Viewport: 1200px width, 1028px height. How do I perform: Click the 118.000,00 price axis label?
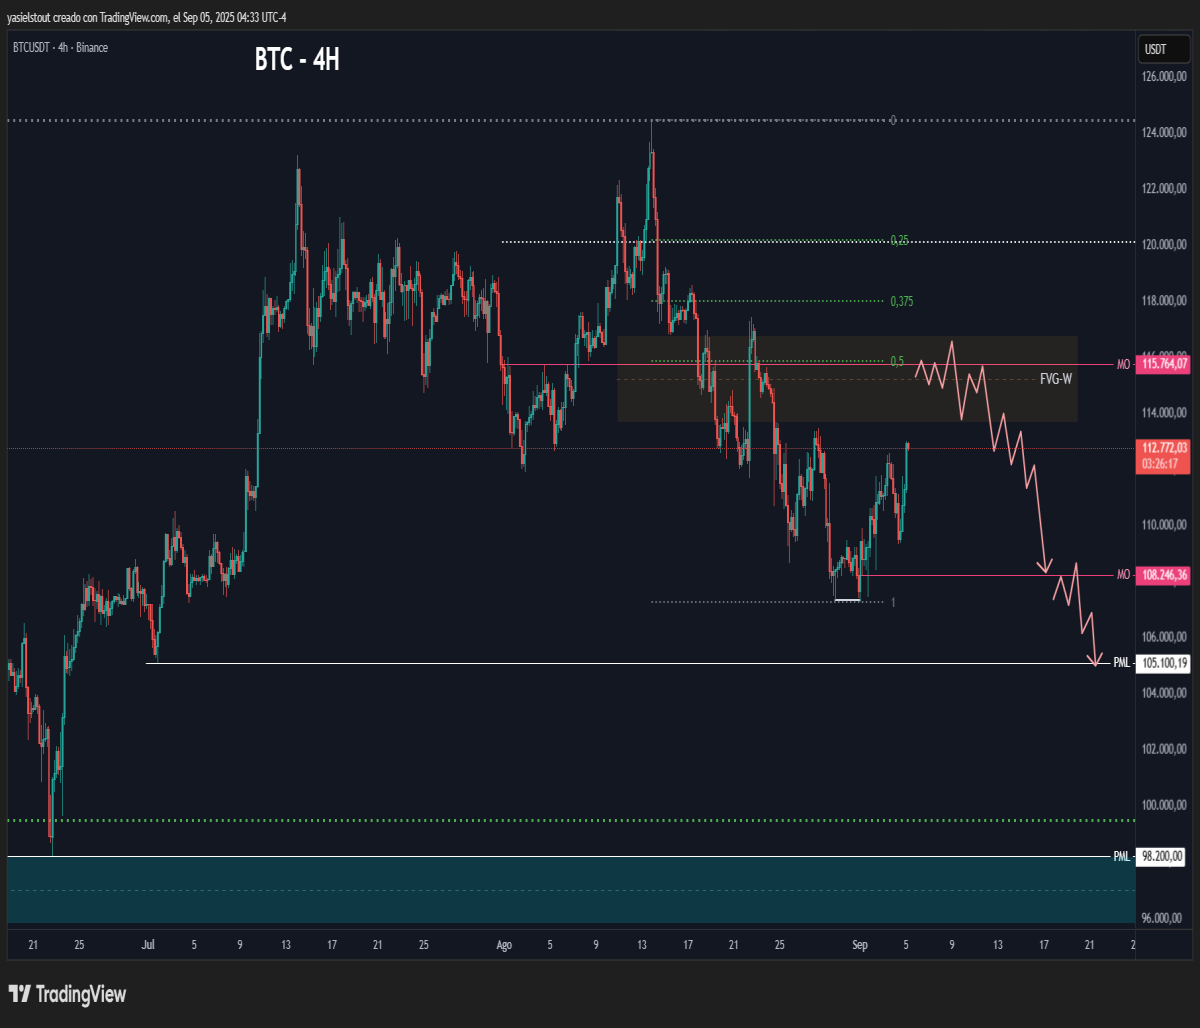click(1164, 300)
